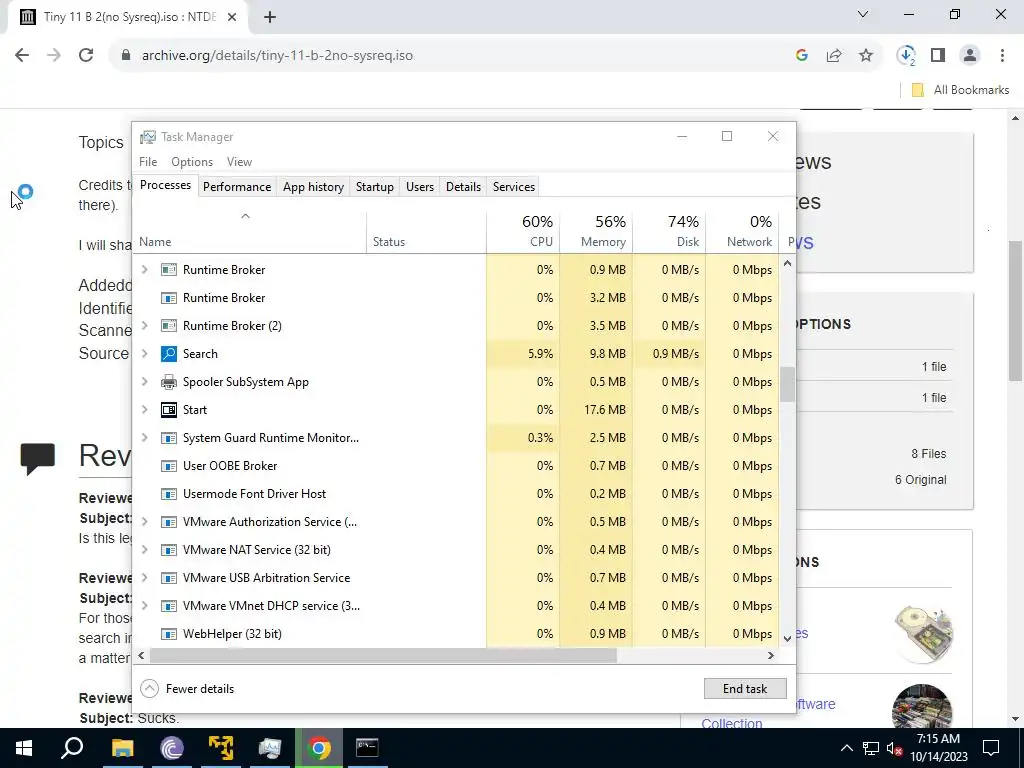Expand VMware USB Arbitration Service row
This screenshot has width=1024, height=768.
coord(145,577)
